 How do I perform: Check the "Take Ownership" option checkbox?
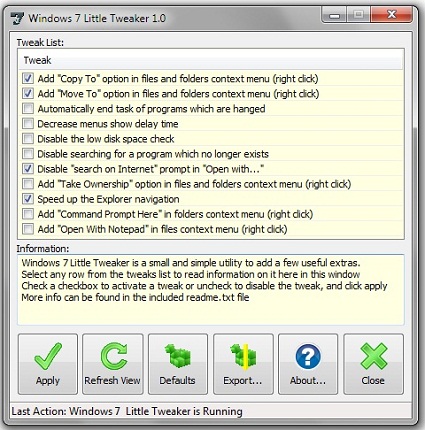pos(28,184)
